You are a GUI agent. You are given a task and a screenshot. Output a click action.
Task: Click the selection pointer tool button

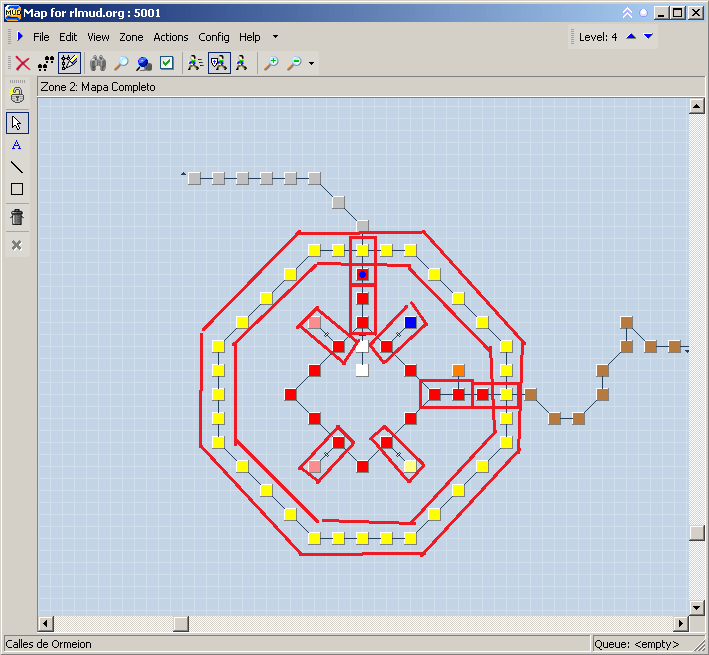tap(17, 123)
